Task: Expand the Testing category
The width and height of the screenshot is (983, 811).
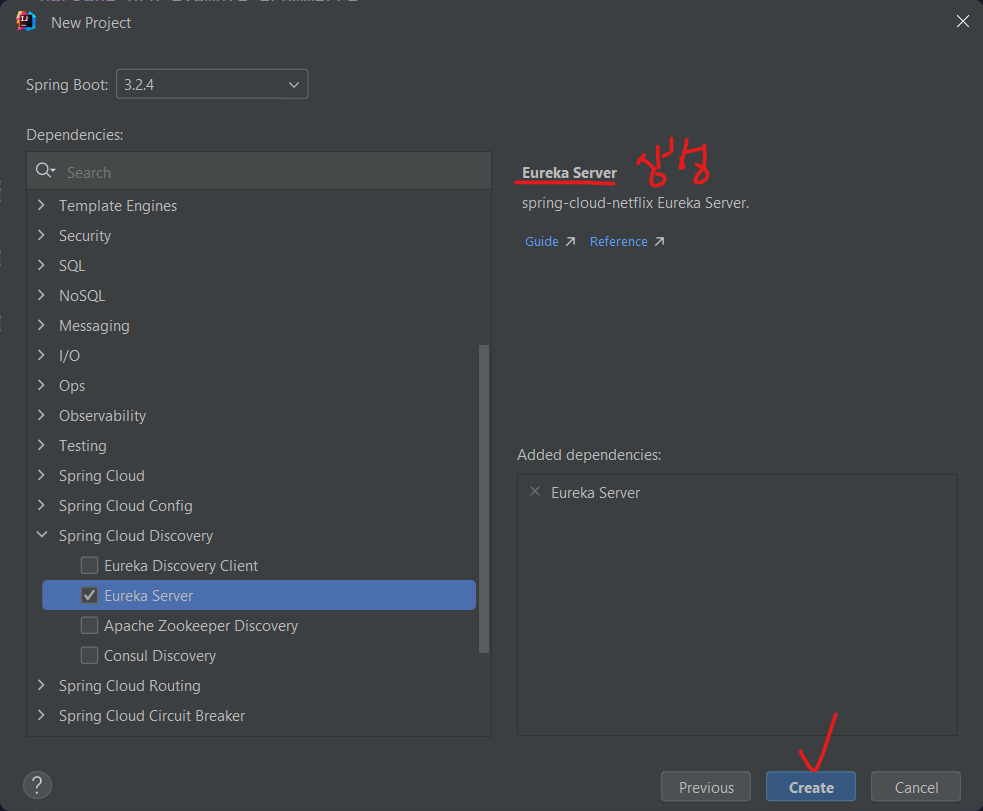Action: [41, 446]
